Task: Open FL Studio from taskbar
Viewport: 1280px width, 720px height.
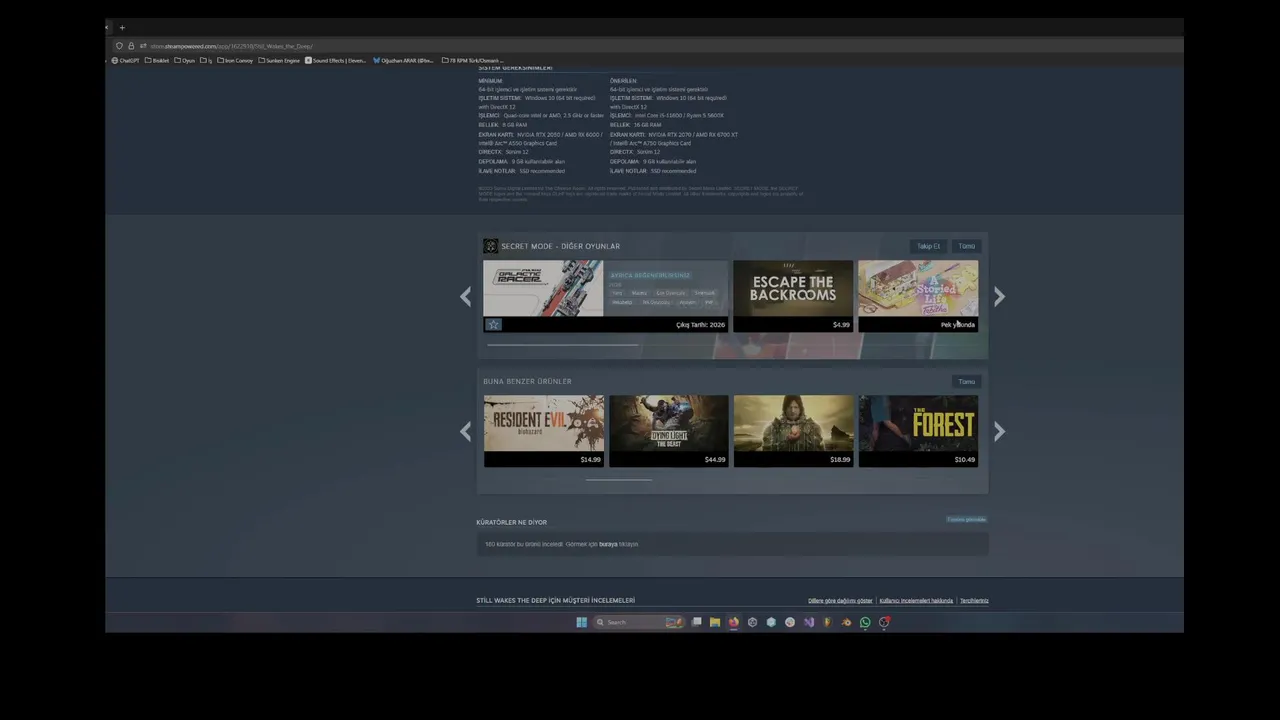Action: coord(828,622)
